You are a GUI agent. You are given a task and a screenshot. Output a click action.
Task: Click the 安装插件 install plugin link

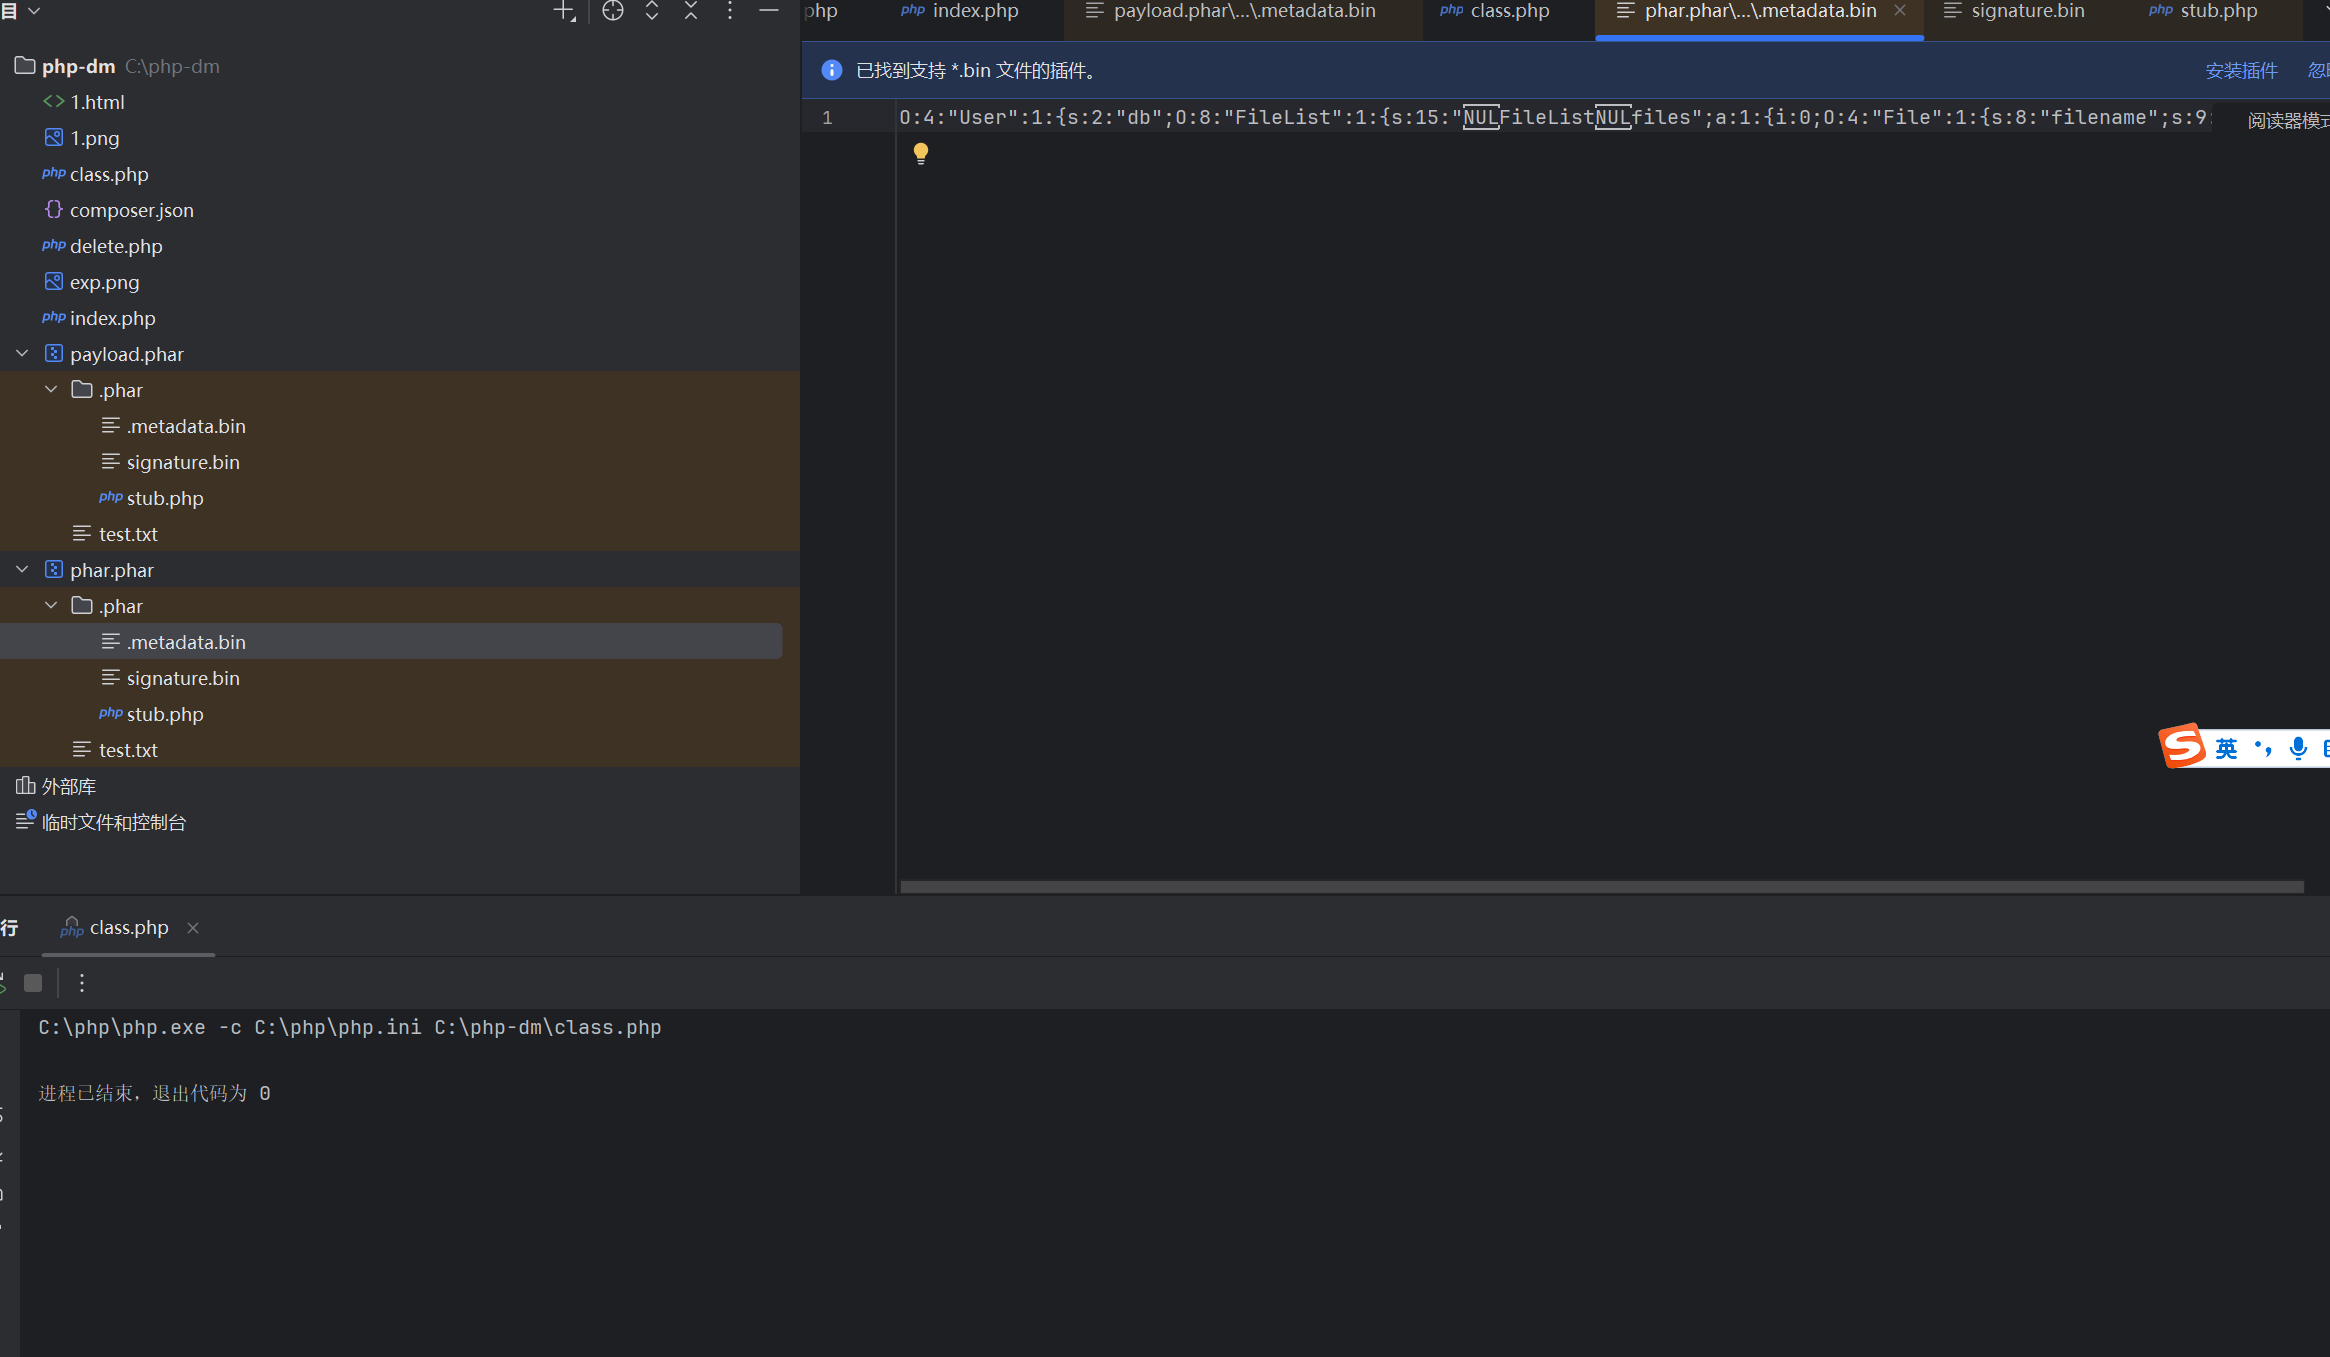click(2241, 71)
